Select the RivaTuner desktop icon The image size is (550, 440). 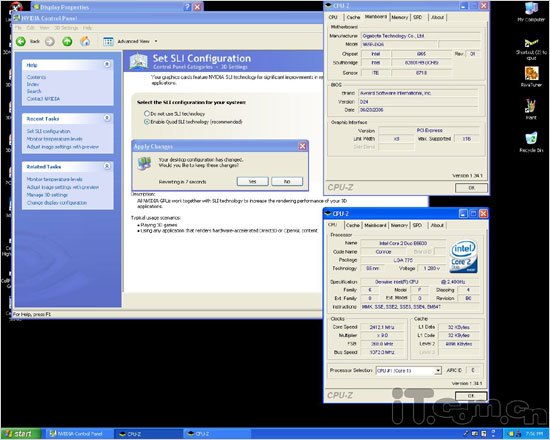click(531, 77)
